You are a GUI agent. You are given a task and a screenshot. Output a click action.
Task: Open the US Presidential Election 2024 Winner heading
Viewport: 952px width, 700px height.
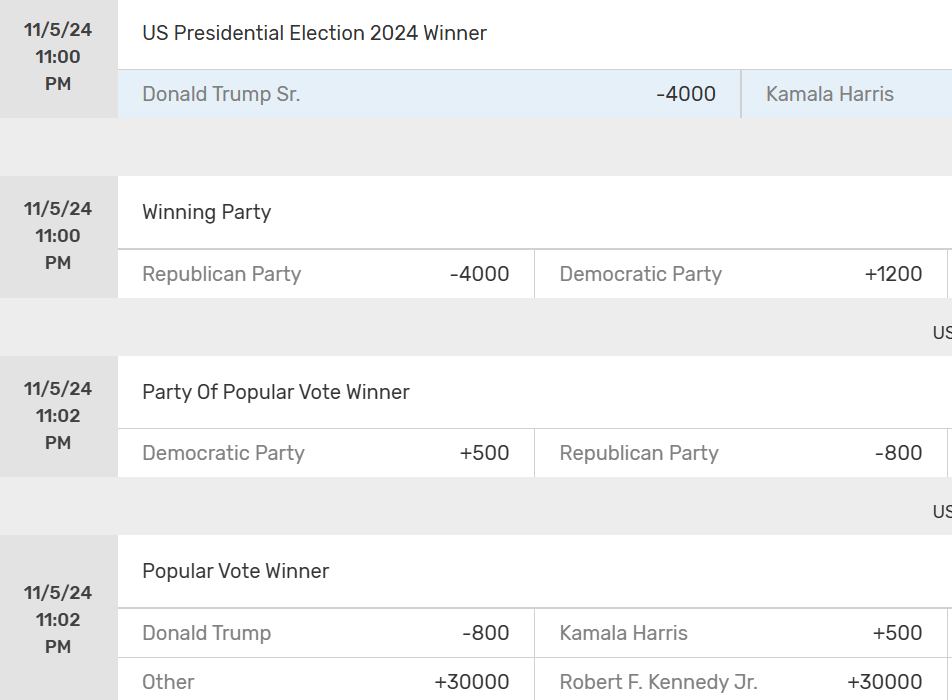314,33
